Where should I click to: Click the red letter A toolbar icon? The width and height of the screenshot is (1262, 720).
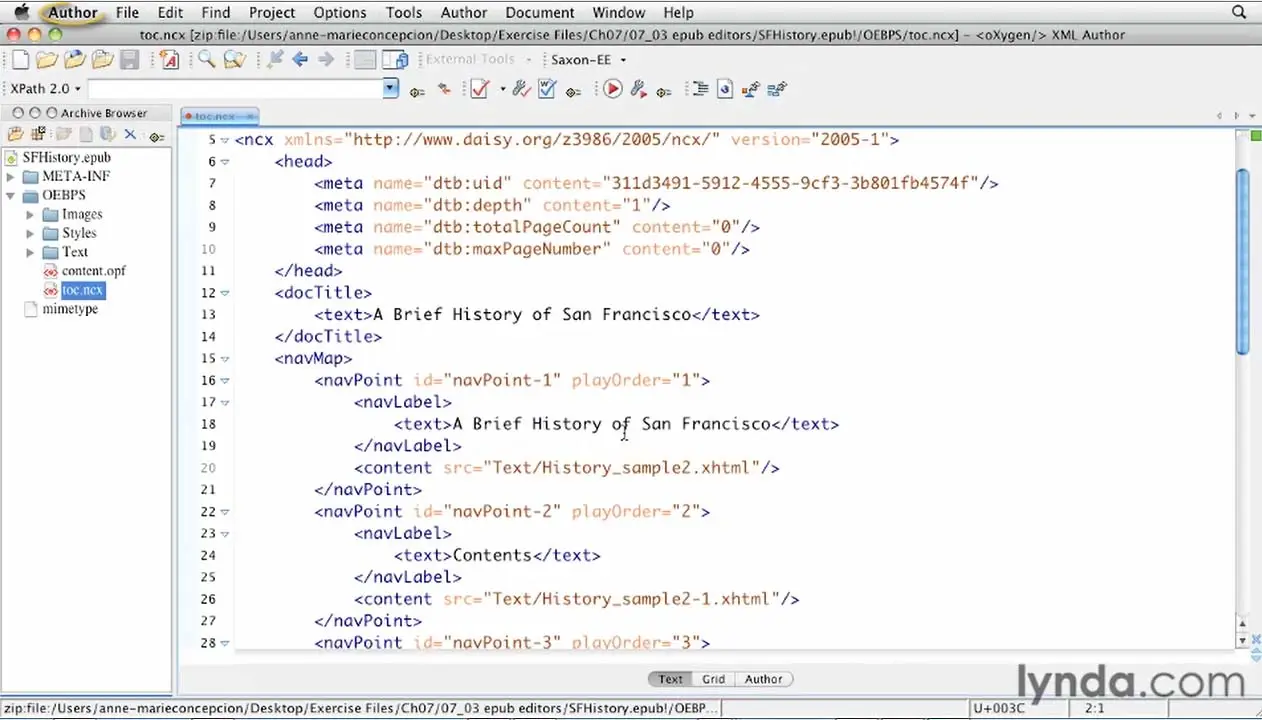pyautogui.click(x=169, y=60)
